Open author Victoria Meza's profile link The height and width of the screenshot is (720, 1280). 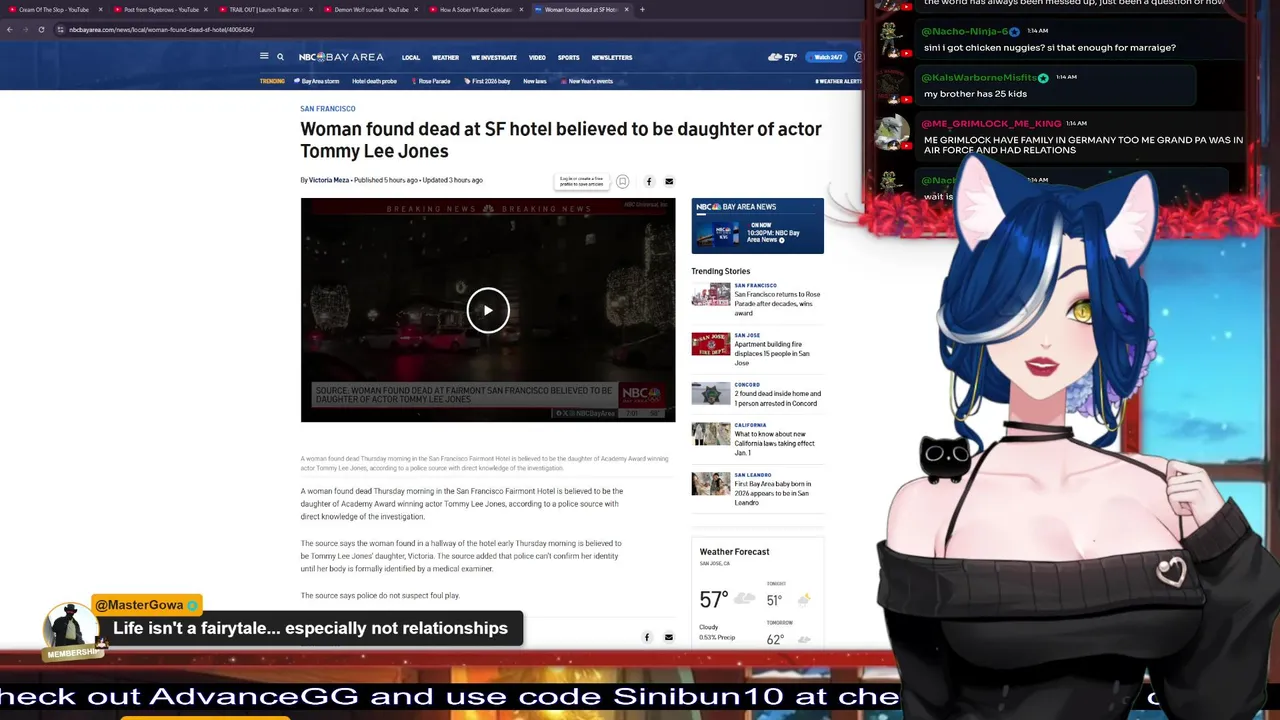click(x=329, y=180)
